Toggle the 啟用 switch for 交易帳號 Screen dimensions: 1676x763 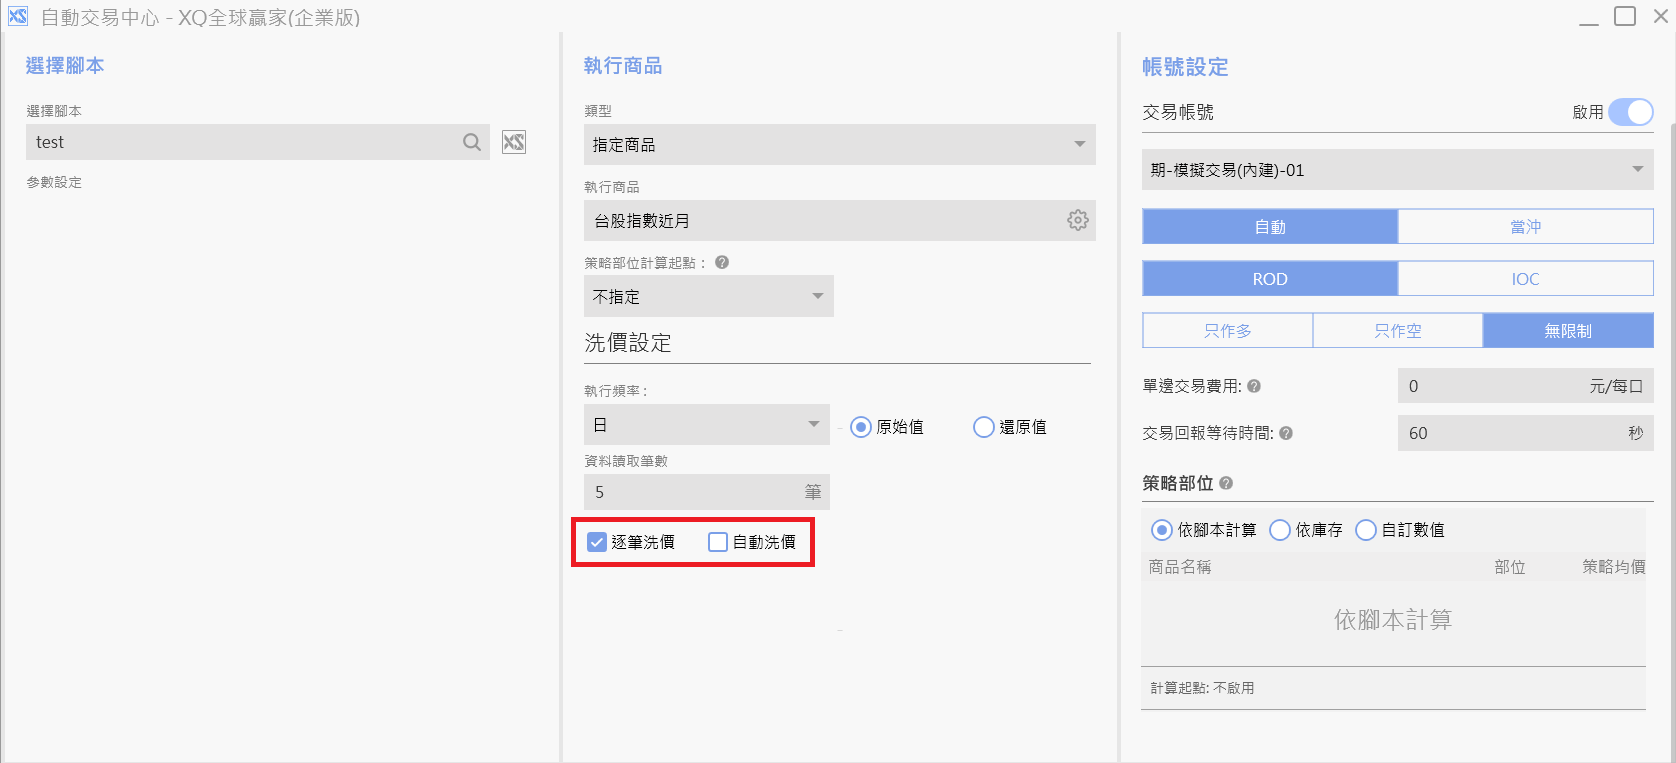pyautogui.click(x=1630, y=112)
